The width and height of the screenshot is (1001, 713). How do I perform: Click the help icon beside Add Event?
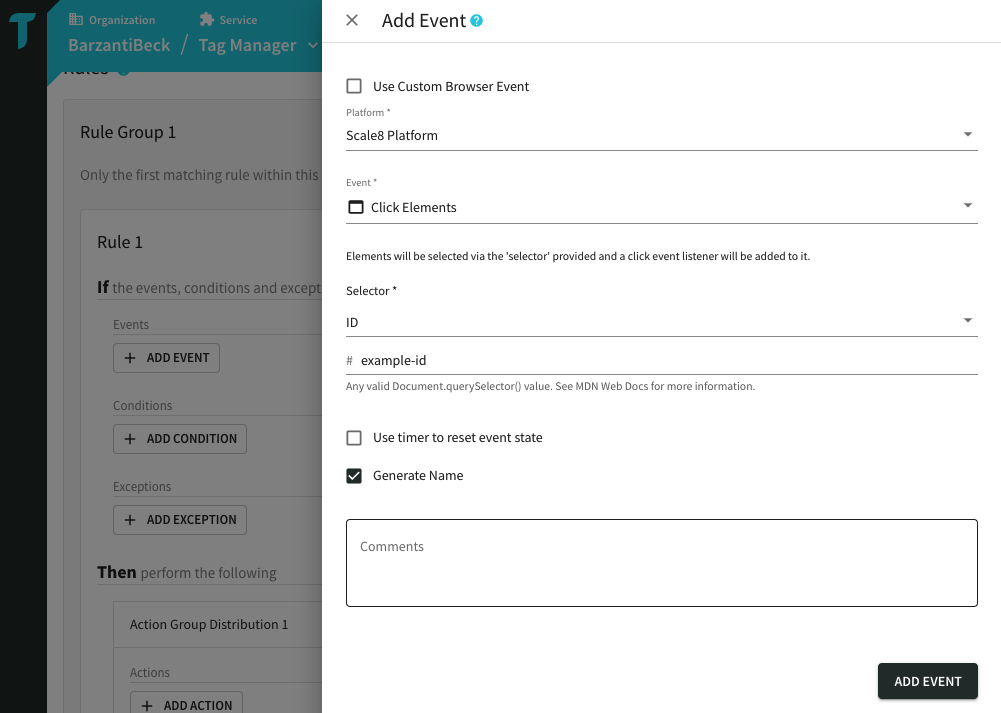click(x=477, y=21)
